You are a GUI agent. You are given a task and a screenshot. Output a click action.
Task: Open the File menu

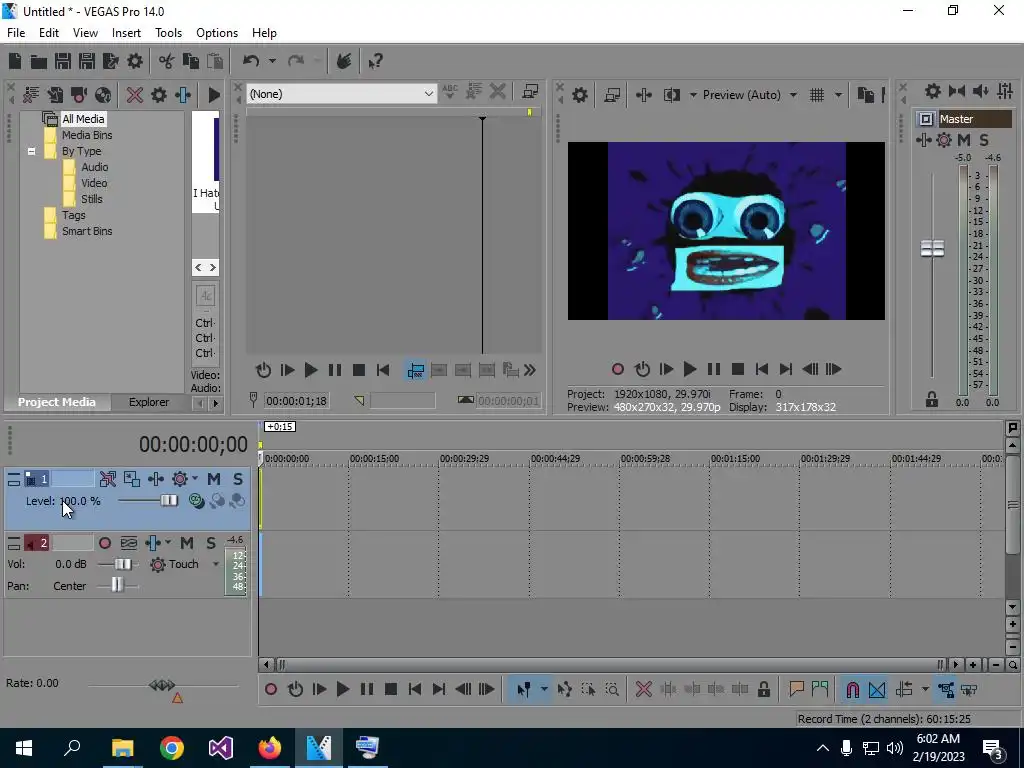(x=16, y=33)
